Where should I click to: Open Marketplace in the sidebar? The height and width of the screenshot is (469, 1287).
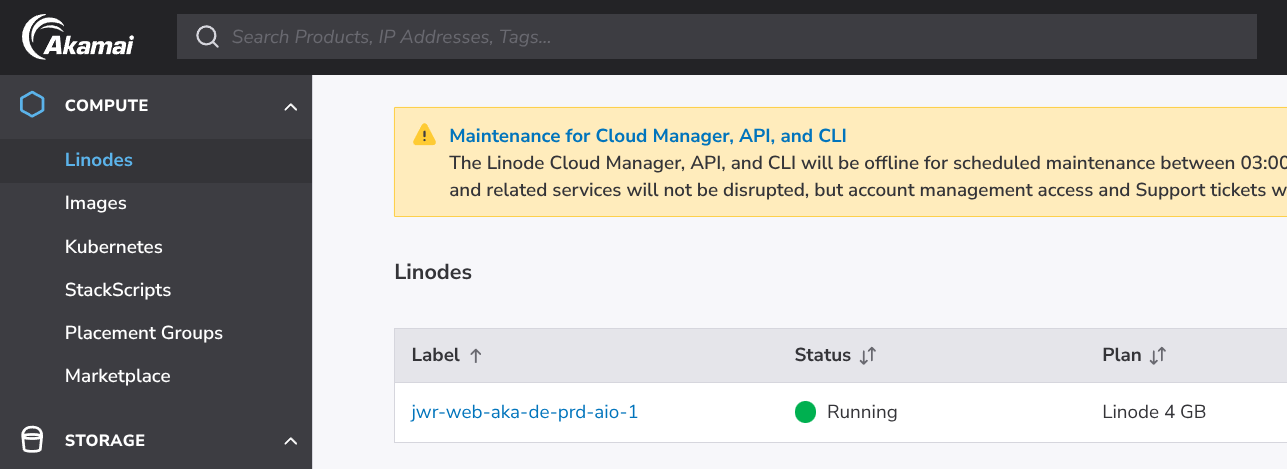[118, 376]
